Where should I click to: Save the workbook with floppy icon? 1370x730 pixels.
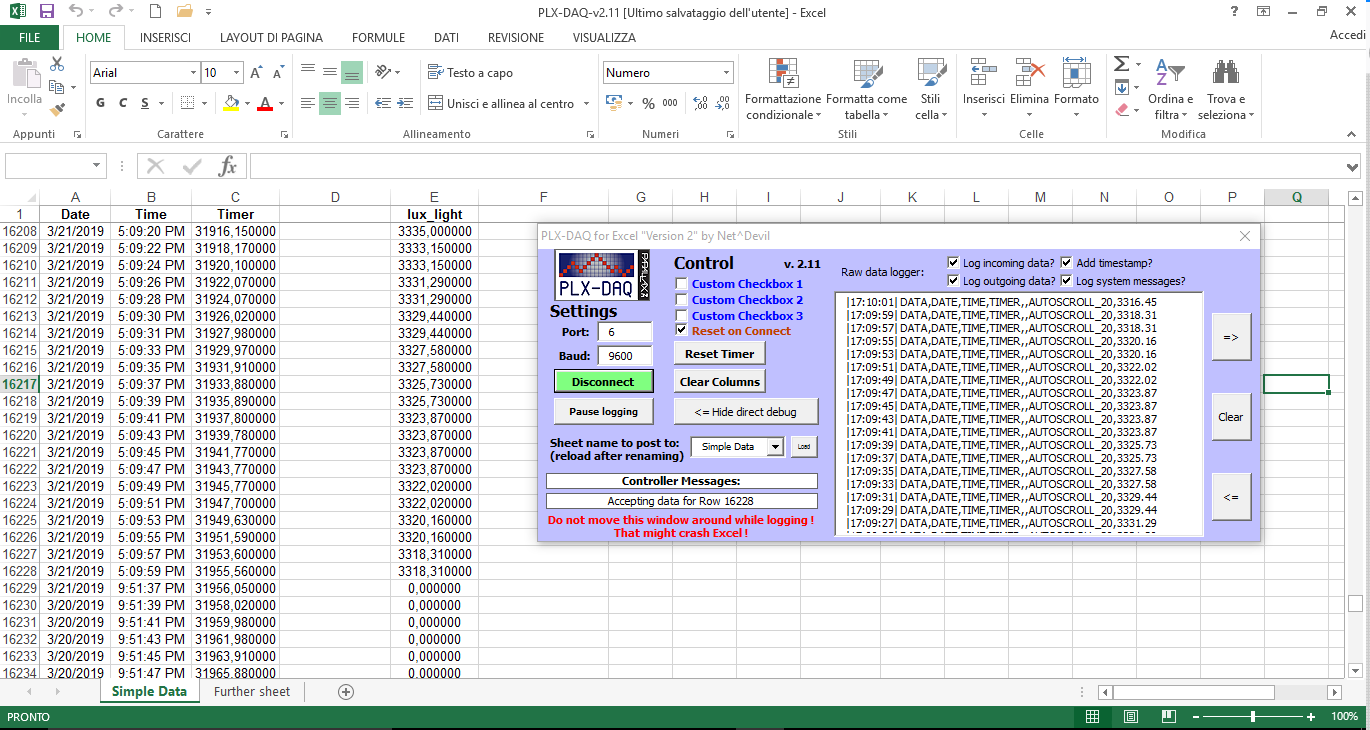tap(46, 12)
